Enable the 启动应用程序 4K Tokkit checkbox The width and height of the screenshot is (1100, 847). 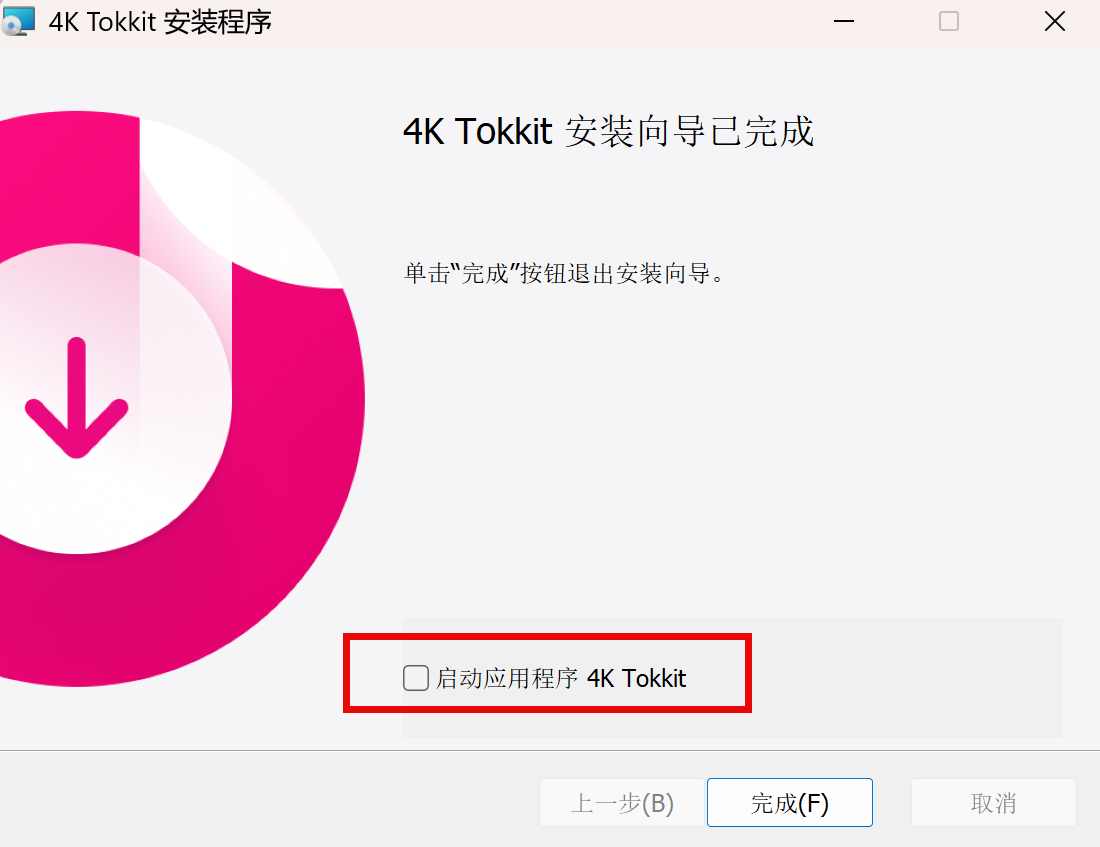click(416, 678)
